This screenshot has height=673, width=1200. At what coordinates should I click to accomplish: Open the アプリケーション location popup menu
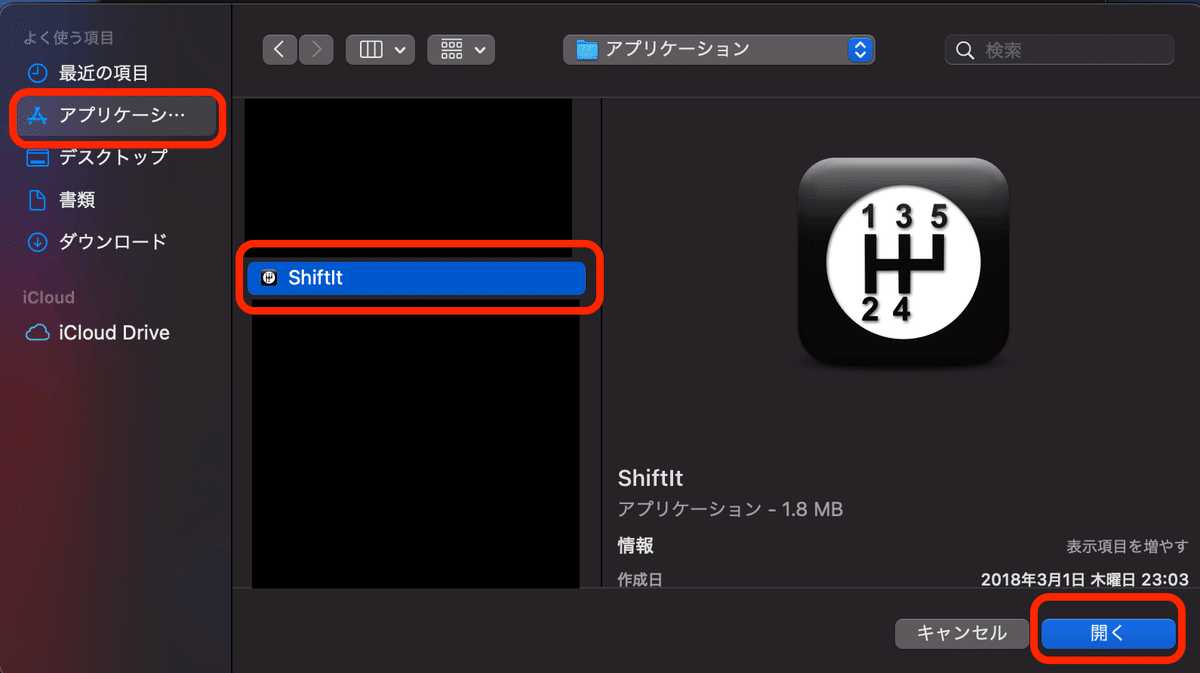coord(719,50)
